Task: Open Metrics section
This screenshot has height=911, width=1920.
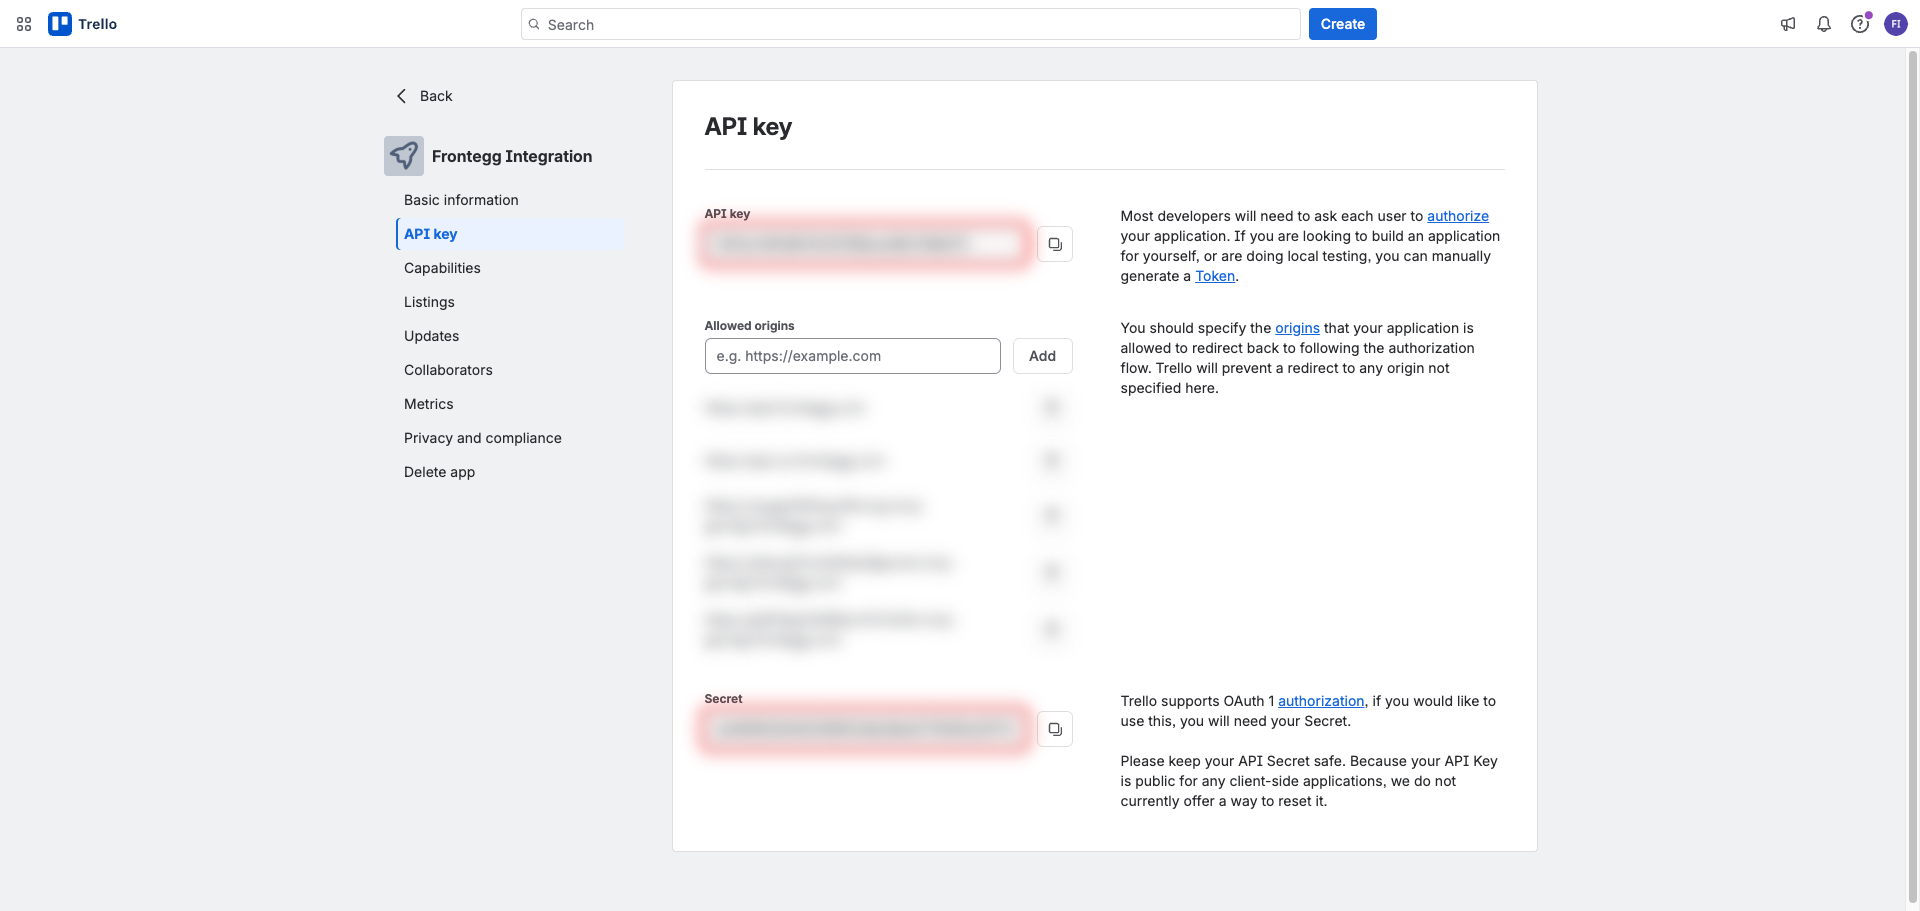Action: point(510,404)
